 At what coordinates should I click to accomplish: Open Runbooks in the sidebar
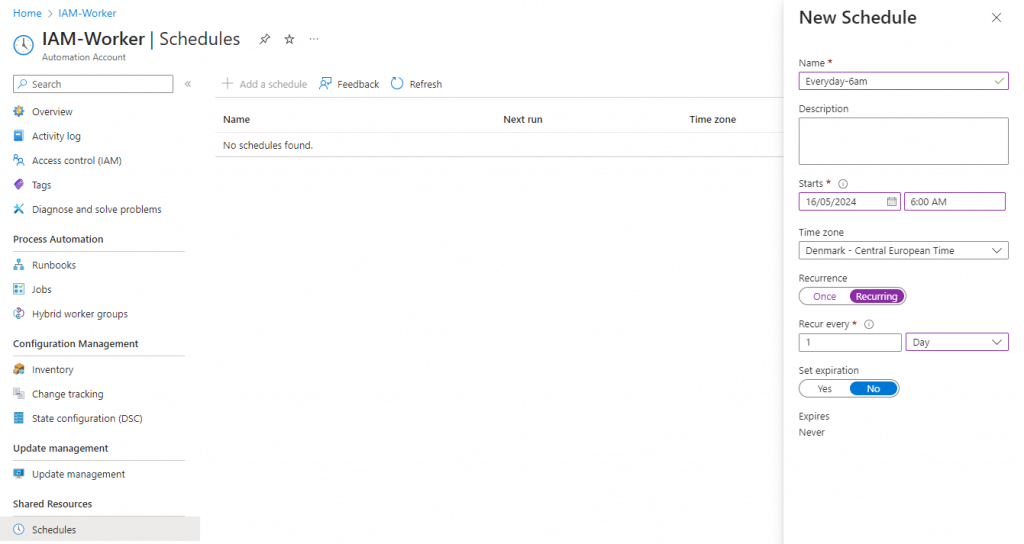(x=53, y=265)
